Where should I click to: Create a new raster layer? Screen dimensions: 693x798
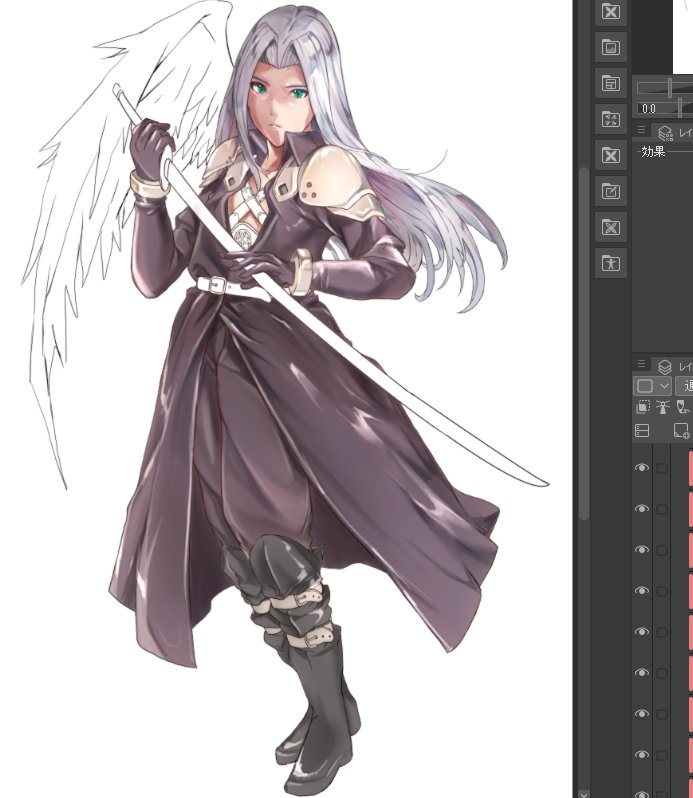click(x=681, y=431)
